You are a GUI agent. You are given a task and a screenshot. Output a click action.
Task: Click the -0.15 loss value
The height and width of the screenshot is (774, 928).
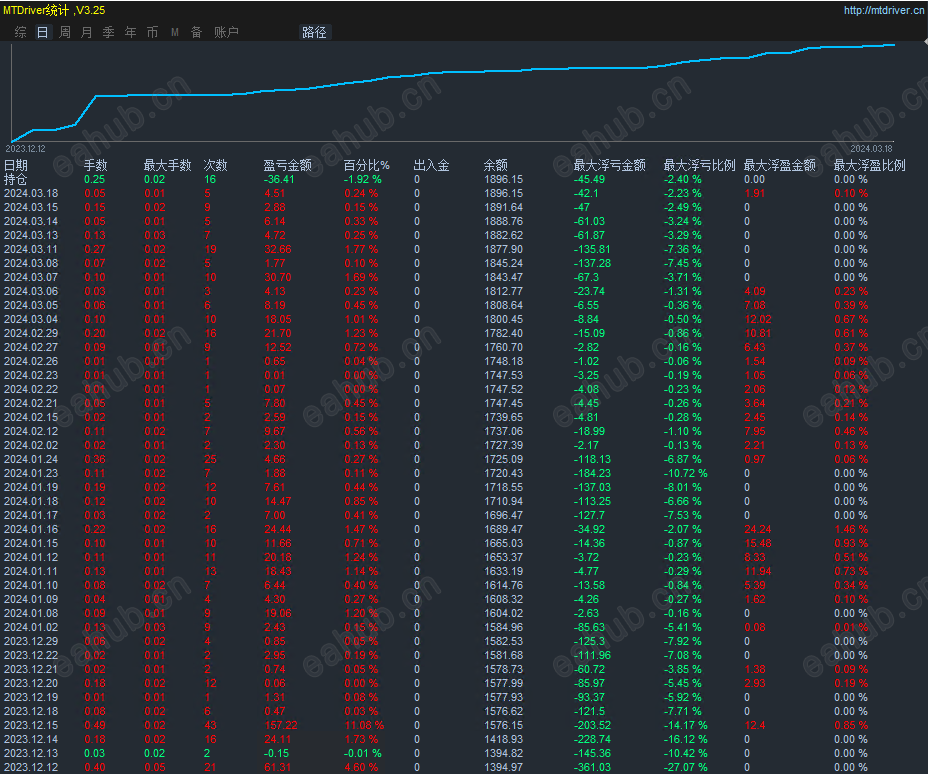[x=276, y=753]
